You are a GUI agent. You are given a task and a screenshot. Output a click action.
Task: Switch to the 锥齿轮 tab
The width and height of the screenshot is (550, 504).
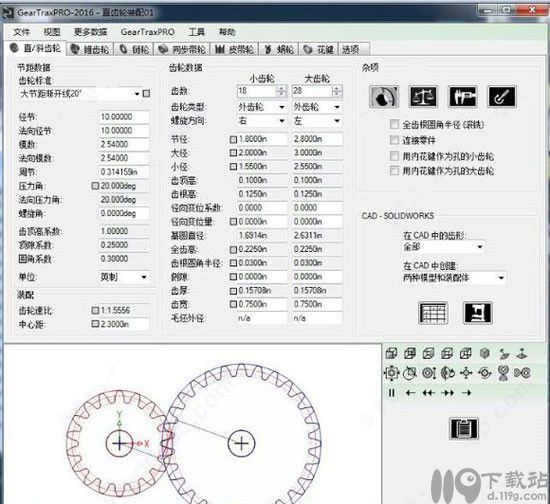coord(90,49)
